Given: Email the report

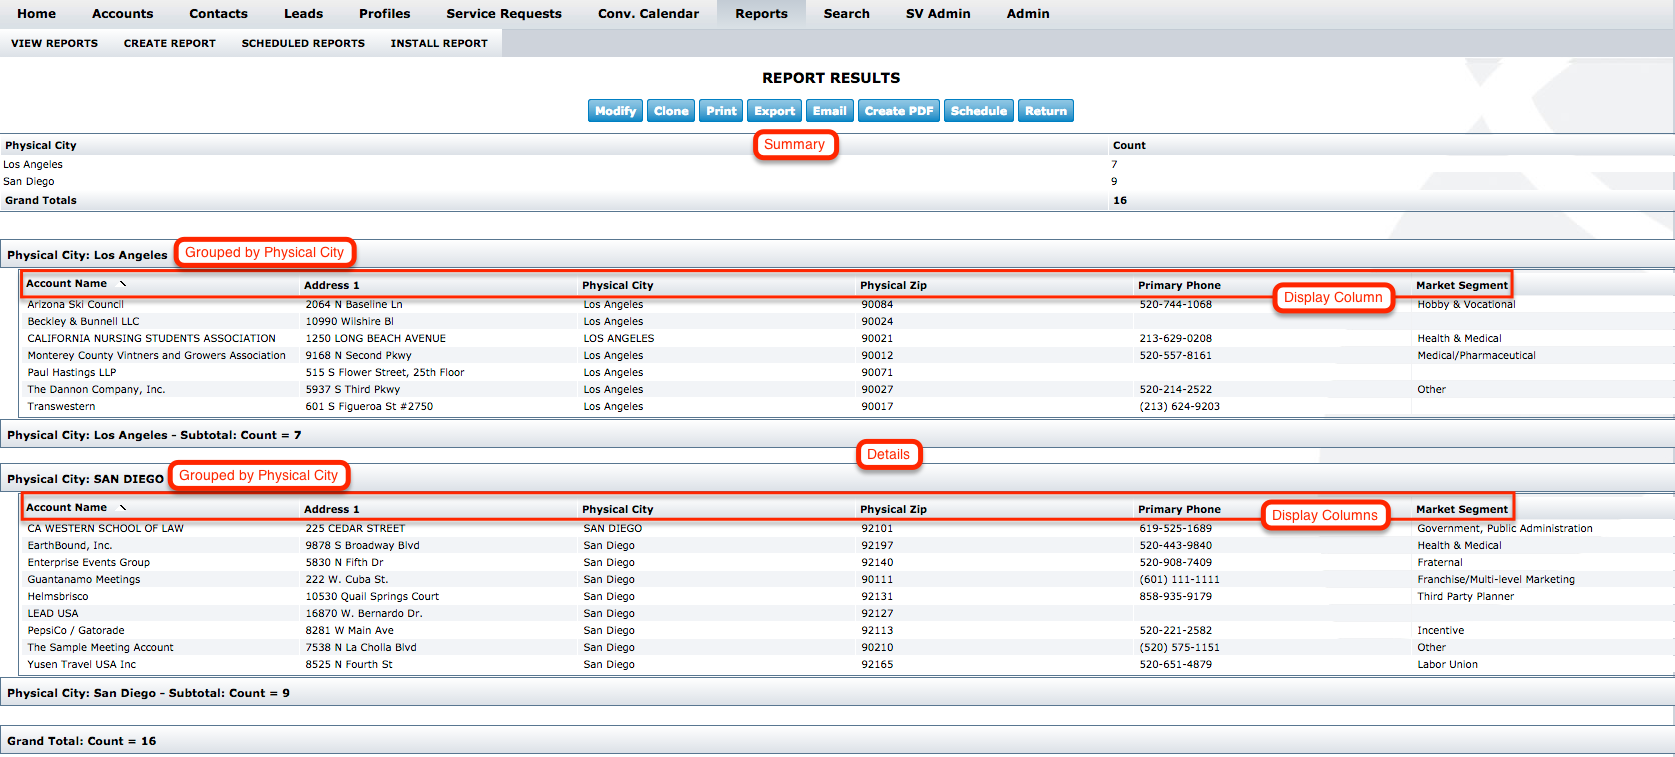Looking at the screenshot, I should [829, 111].
